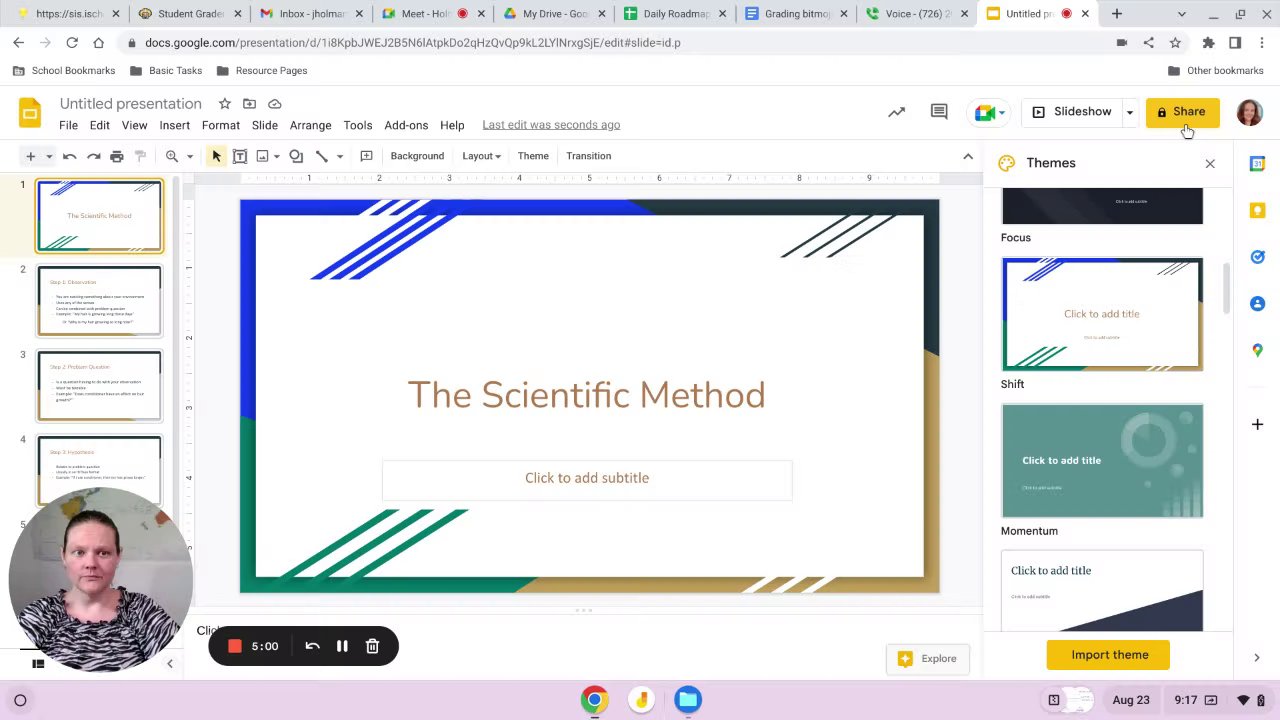Click the Move to folder icon

(249, 104)
